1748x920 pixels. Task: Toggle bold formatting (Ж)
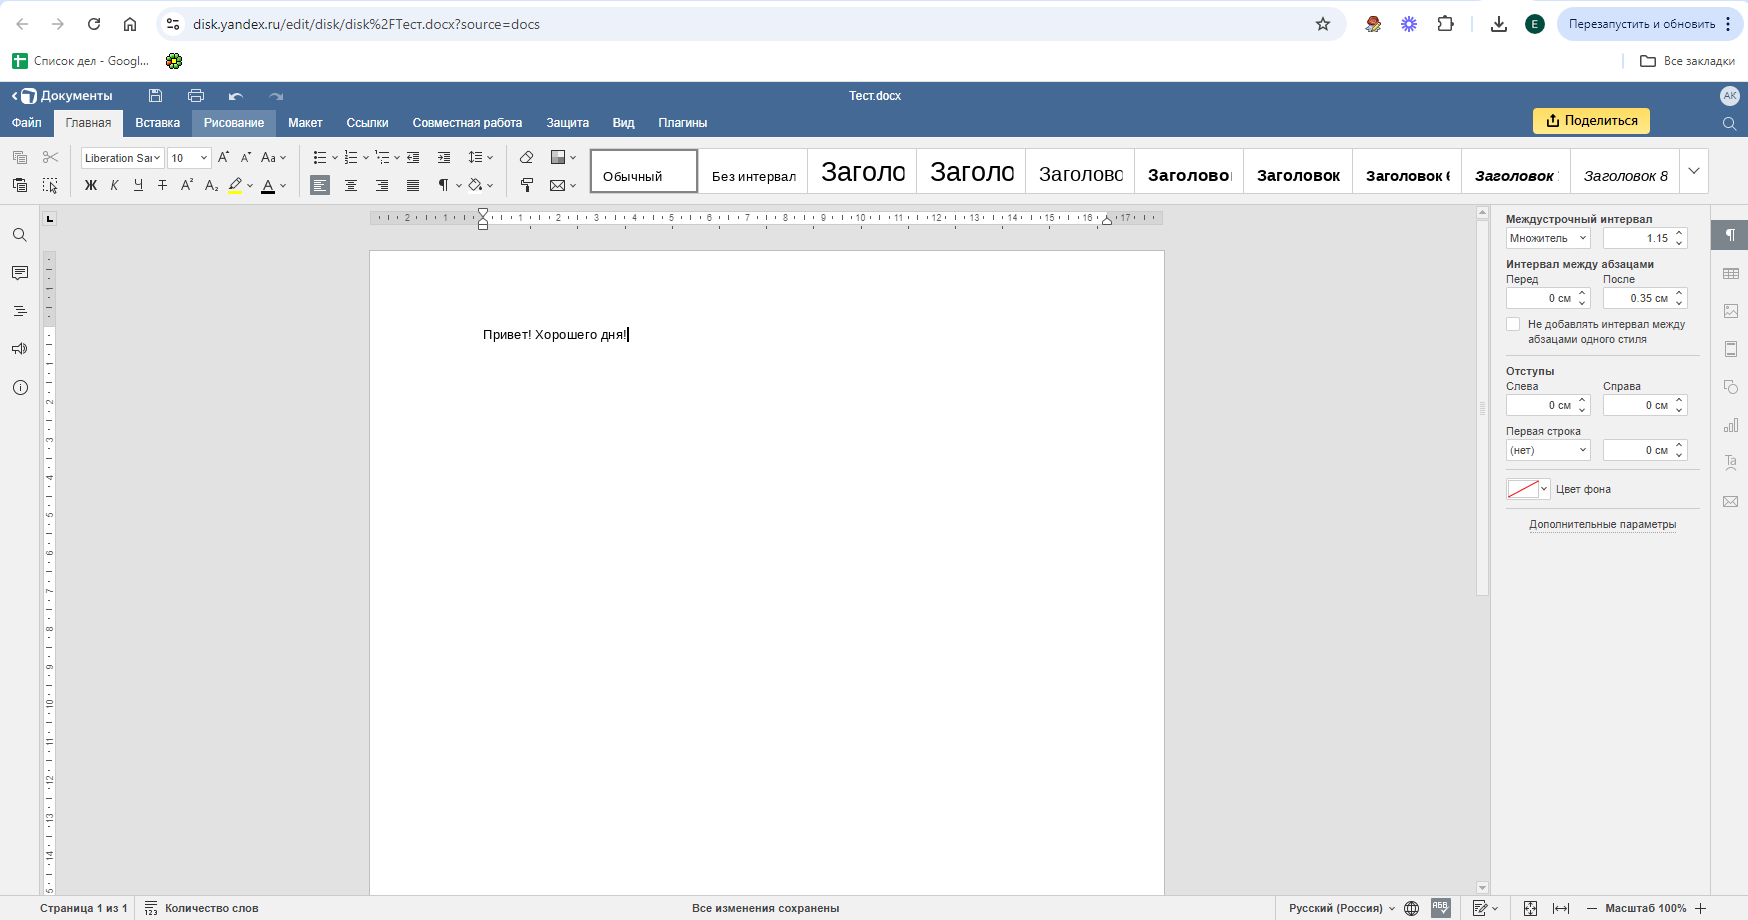click(x=90, y=185)
